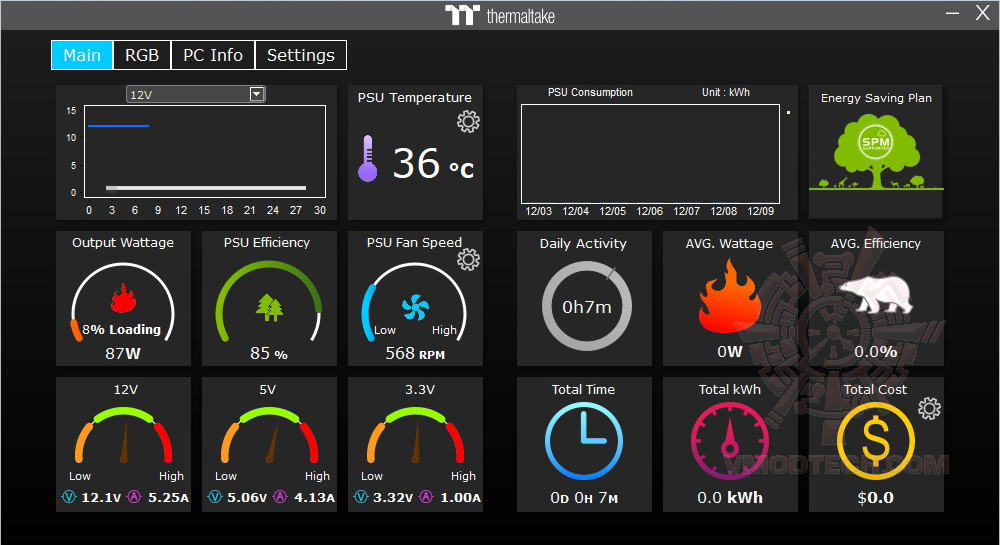Click the Daily Activity ring

587,306
